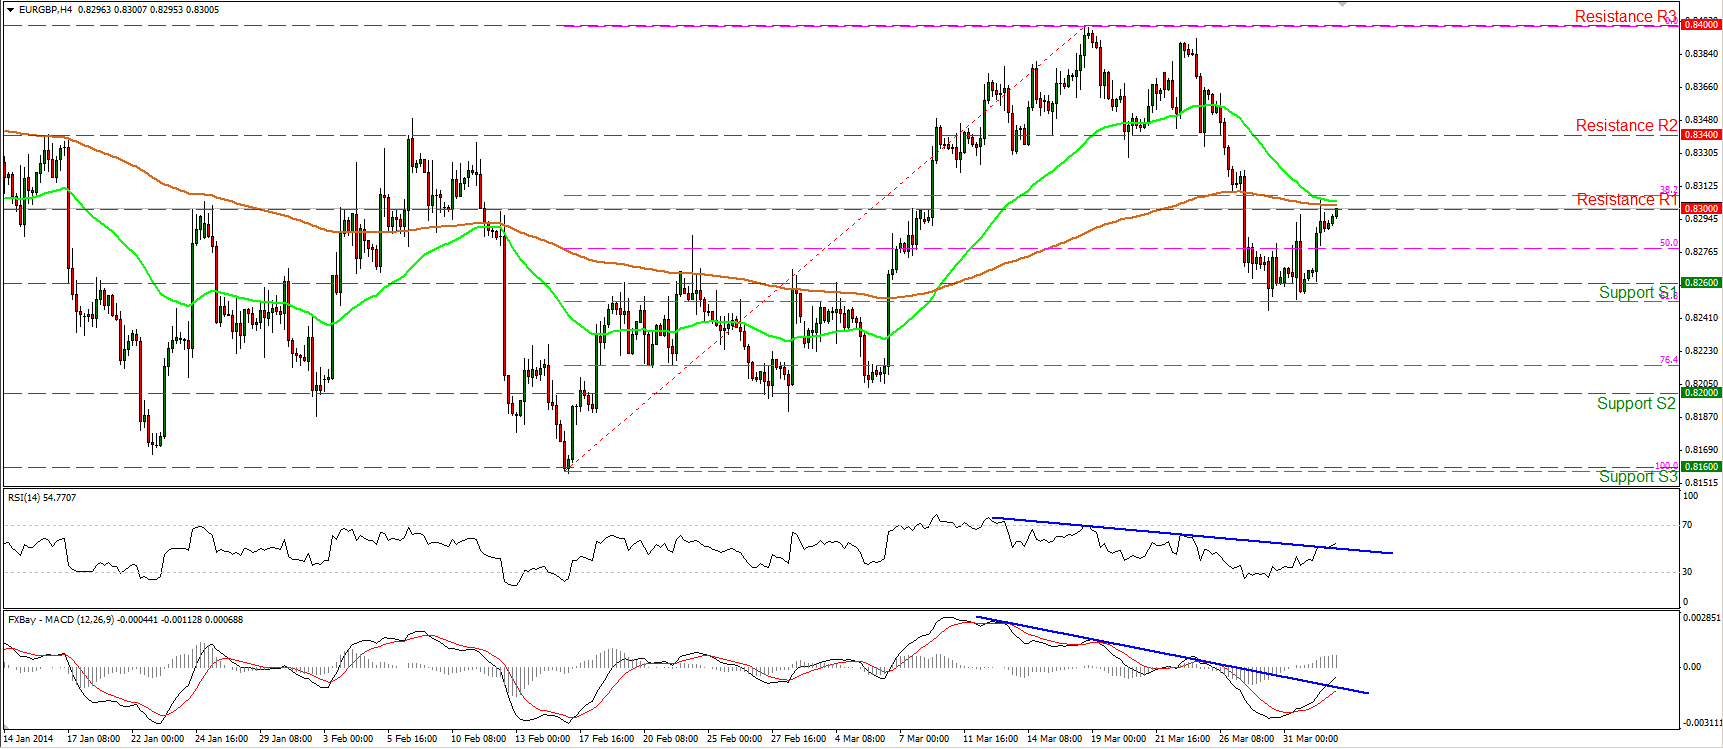Select the blue trendline on the MACD panel
The image size is (1723, 749).
click(x=1172, y=654)
